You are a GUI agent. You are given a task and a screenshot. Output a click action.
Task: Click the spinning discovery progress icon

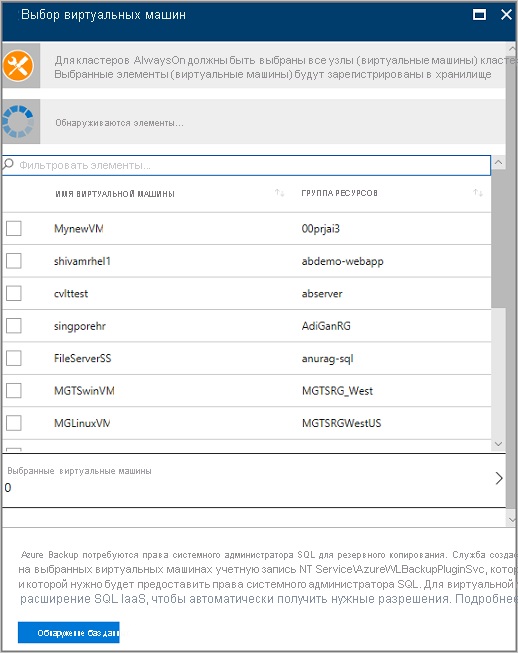click(18, 122)
